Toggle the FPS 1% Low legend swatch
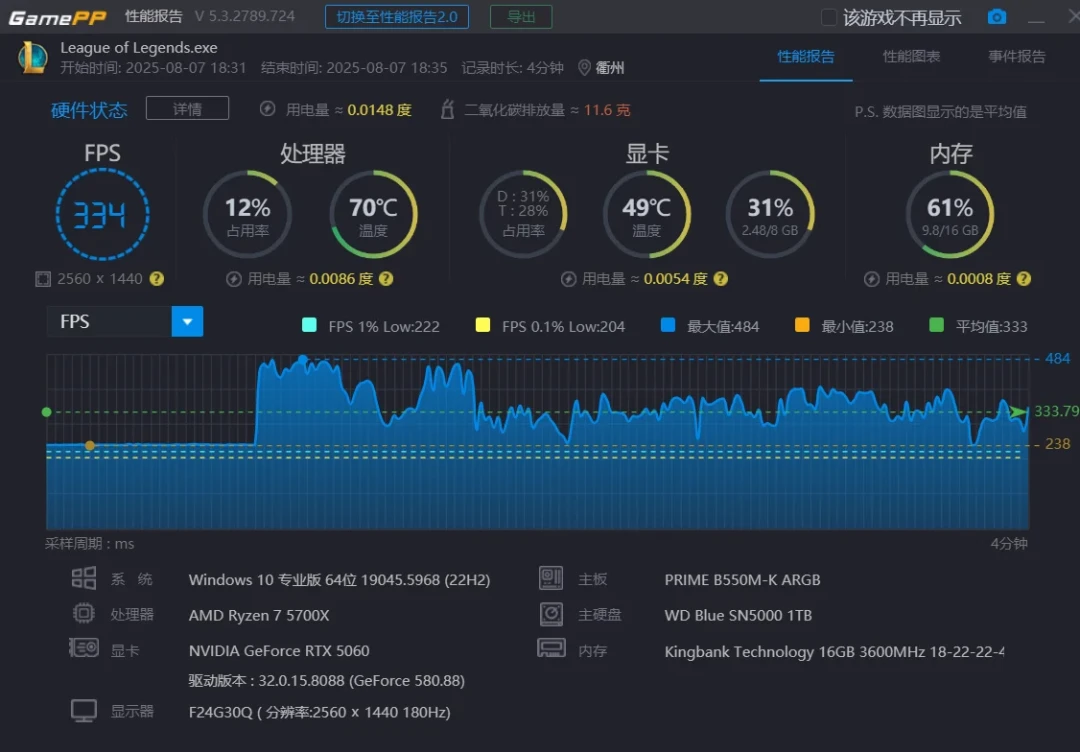Image resolution: width=1080 pixels, height=752 pixels. point(309,325)
